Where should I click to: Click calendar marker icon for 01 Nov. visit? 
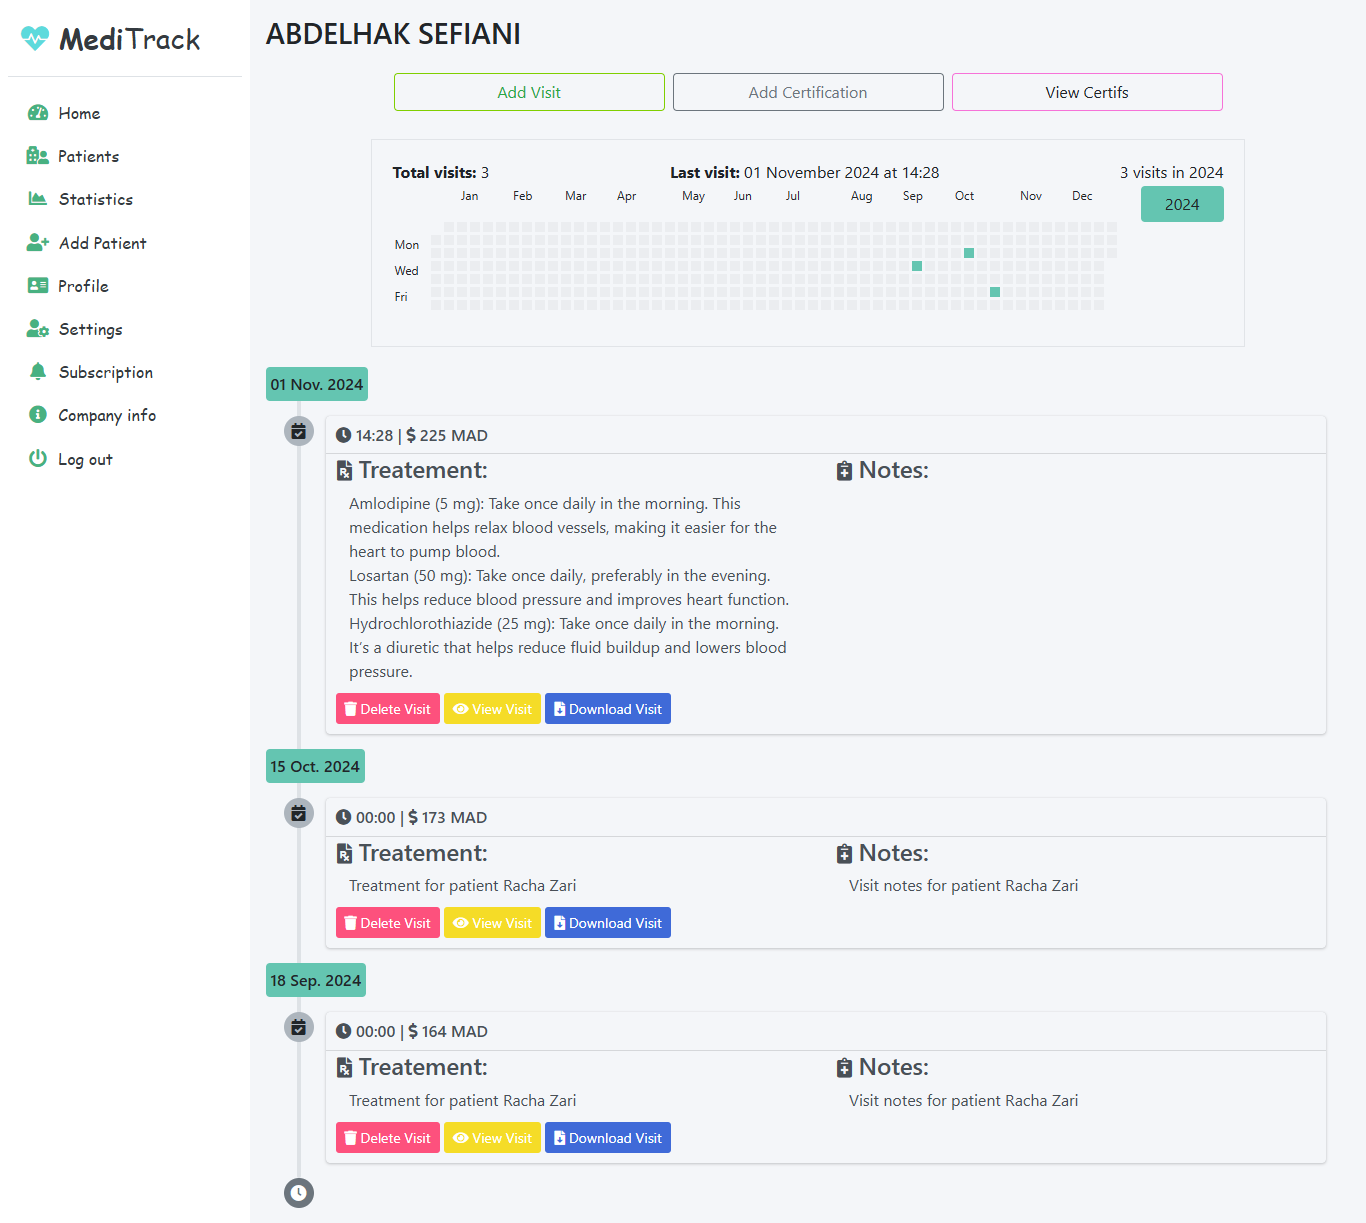(x=299, y=432)
